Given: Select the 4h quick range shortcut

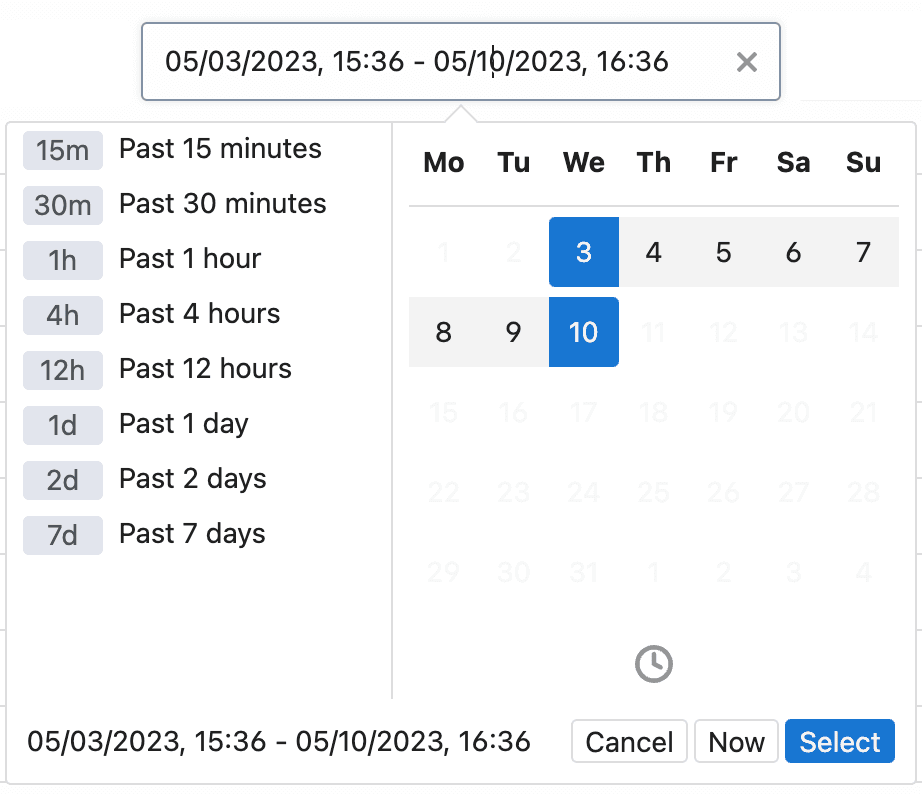Looking at the screenshot, I should click(63, 315).
